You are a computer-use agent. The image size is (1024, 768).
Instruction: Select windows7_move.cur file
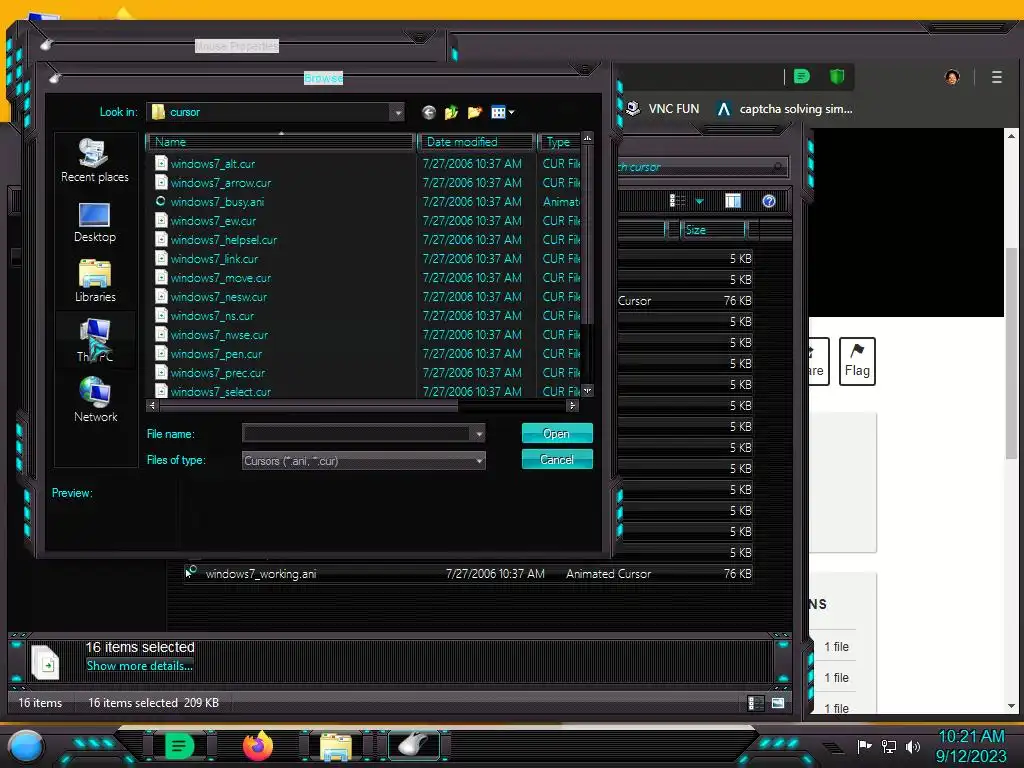(220, 278)
